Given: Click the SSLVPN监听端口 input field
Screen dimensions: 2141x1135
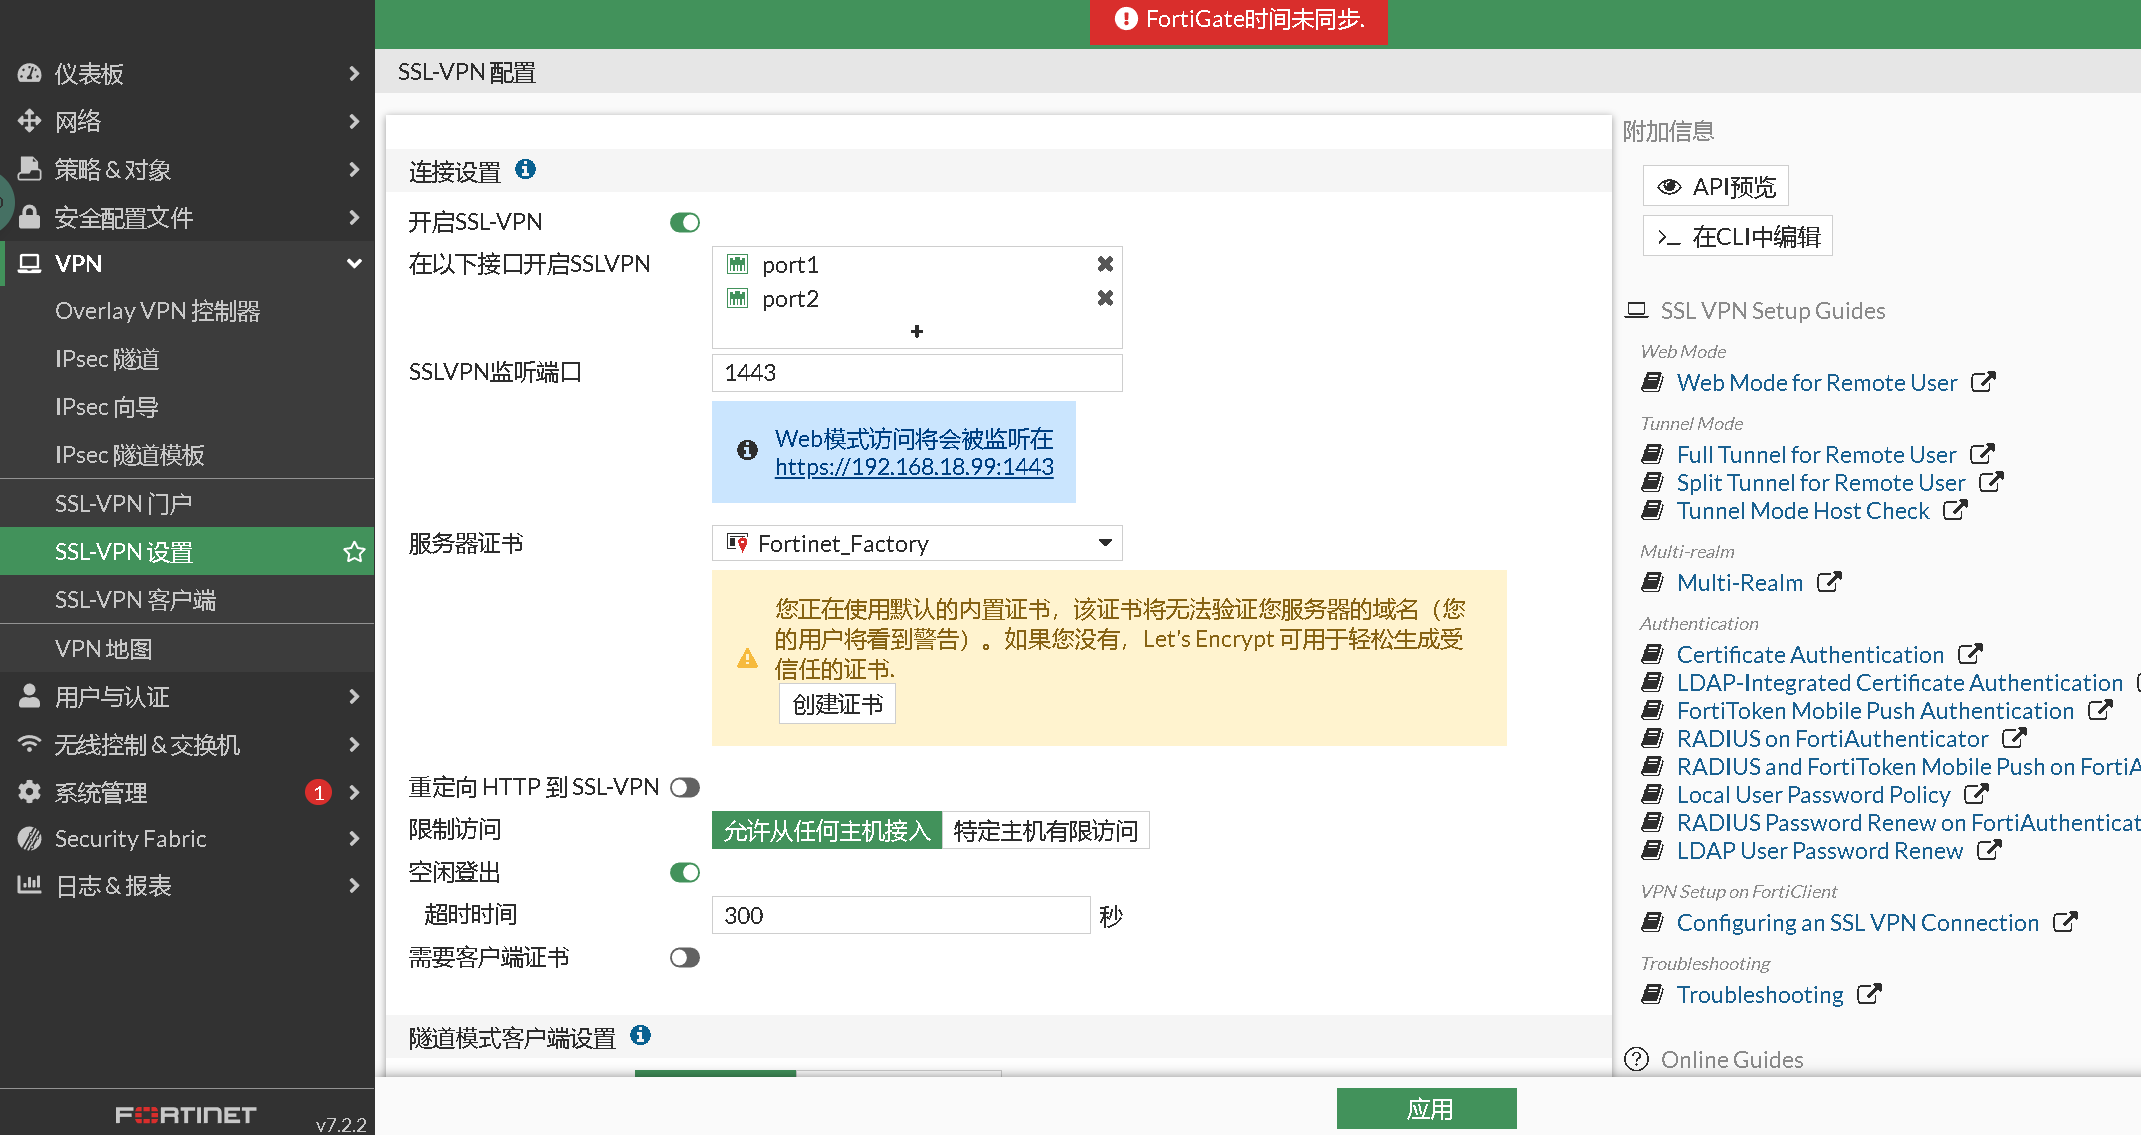Looking at the screenshot, I should pos(916,373).
